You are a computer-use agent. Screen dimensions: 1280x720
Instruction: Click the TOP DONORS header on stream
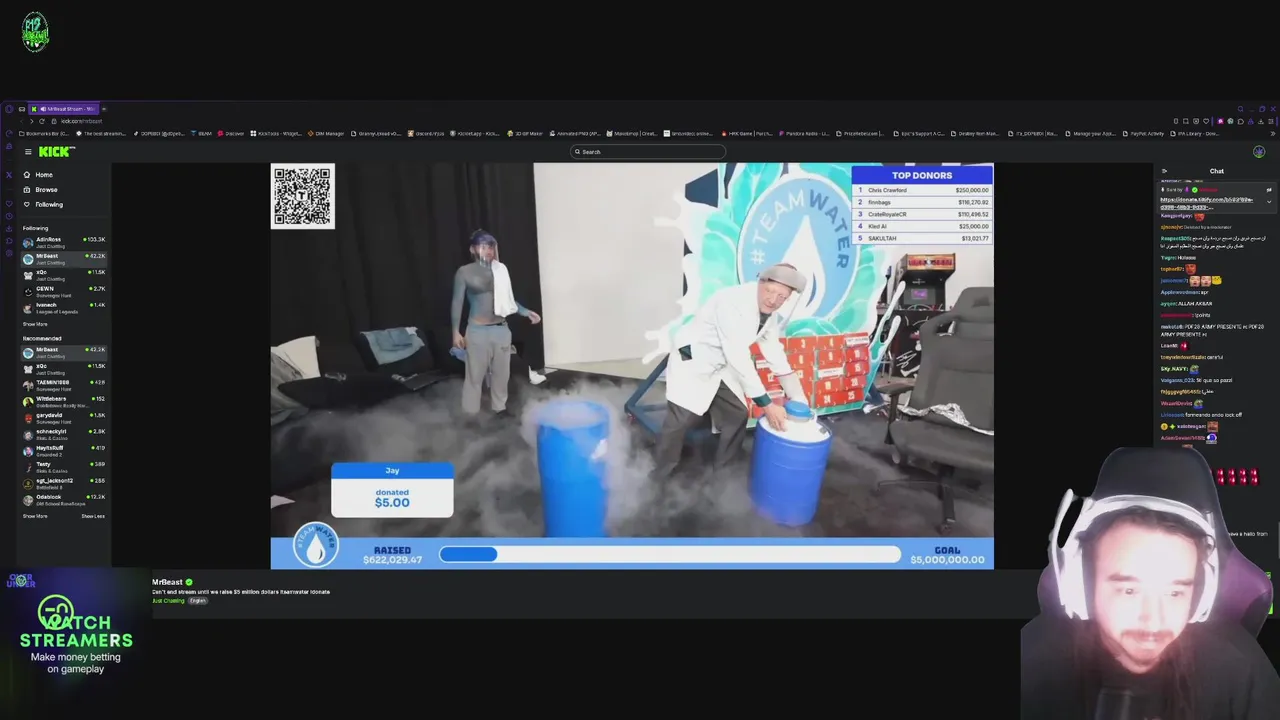(x=922, y=176)
